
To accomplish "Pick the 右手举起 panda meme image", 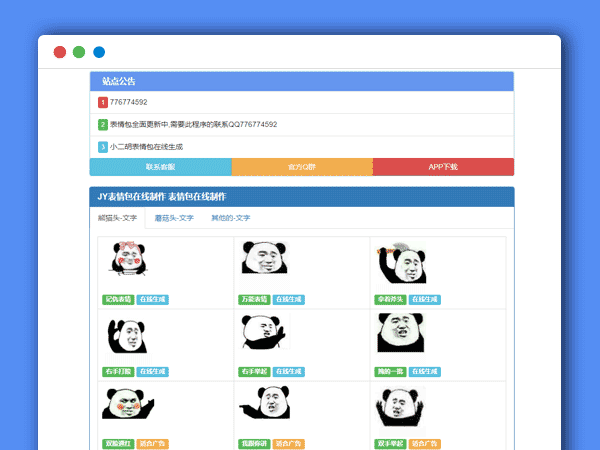I will pyautogui.click(x=264, y=332).
